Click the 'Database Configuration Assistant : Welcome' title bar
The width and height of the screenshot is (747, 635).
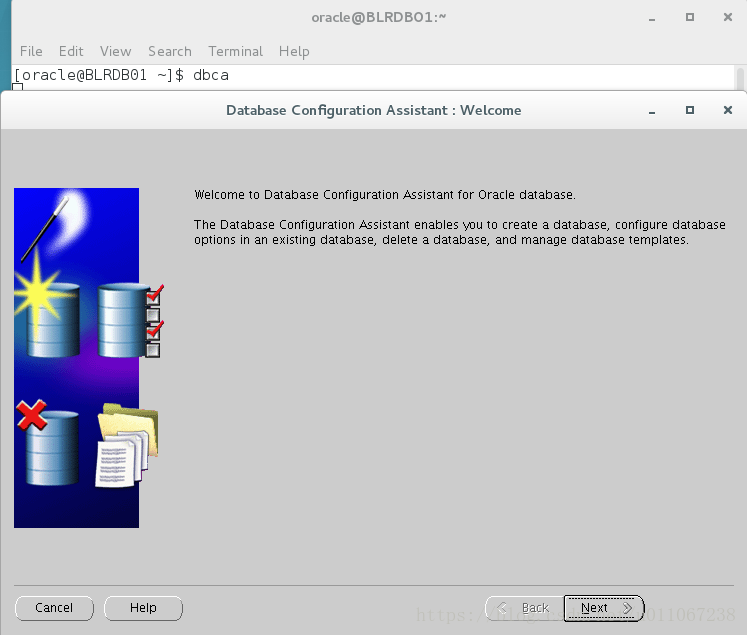[x=374, y=110]
